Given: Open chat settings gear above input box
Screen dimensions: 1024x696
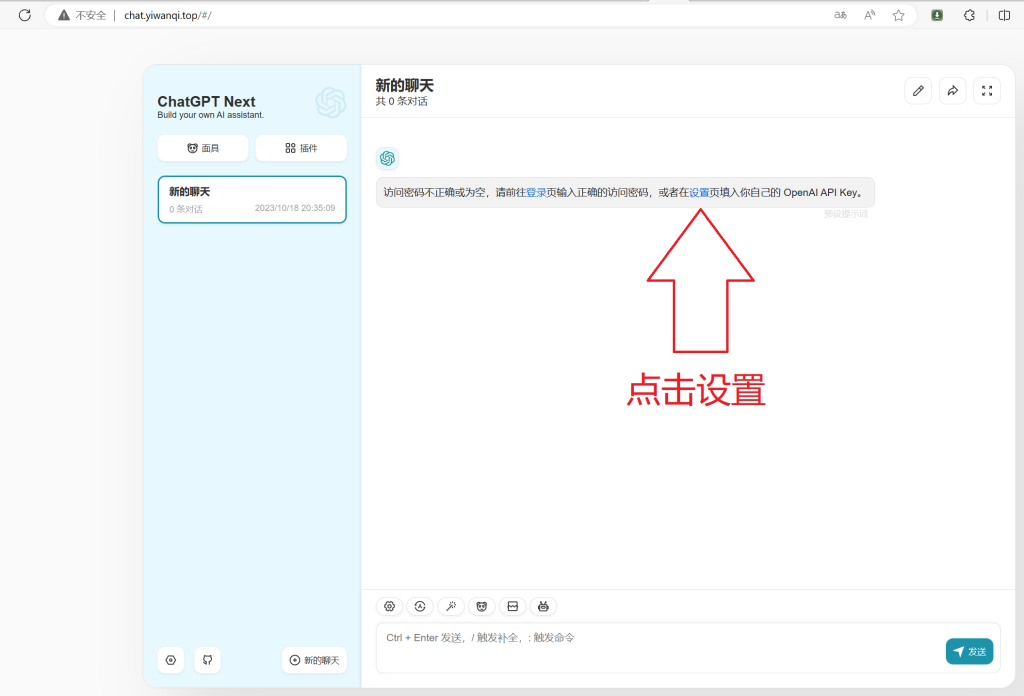Looking at the screenshot, I should tap(390, 606).
